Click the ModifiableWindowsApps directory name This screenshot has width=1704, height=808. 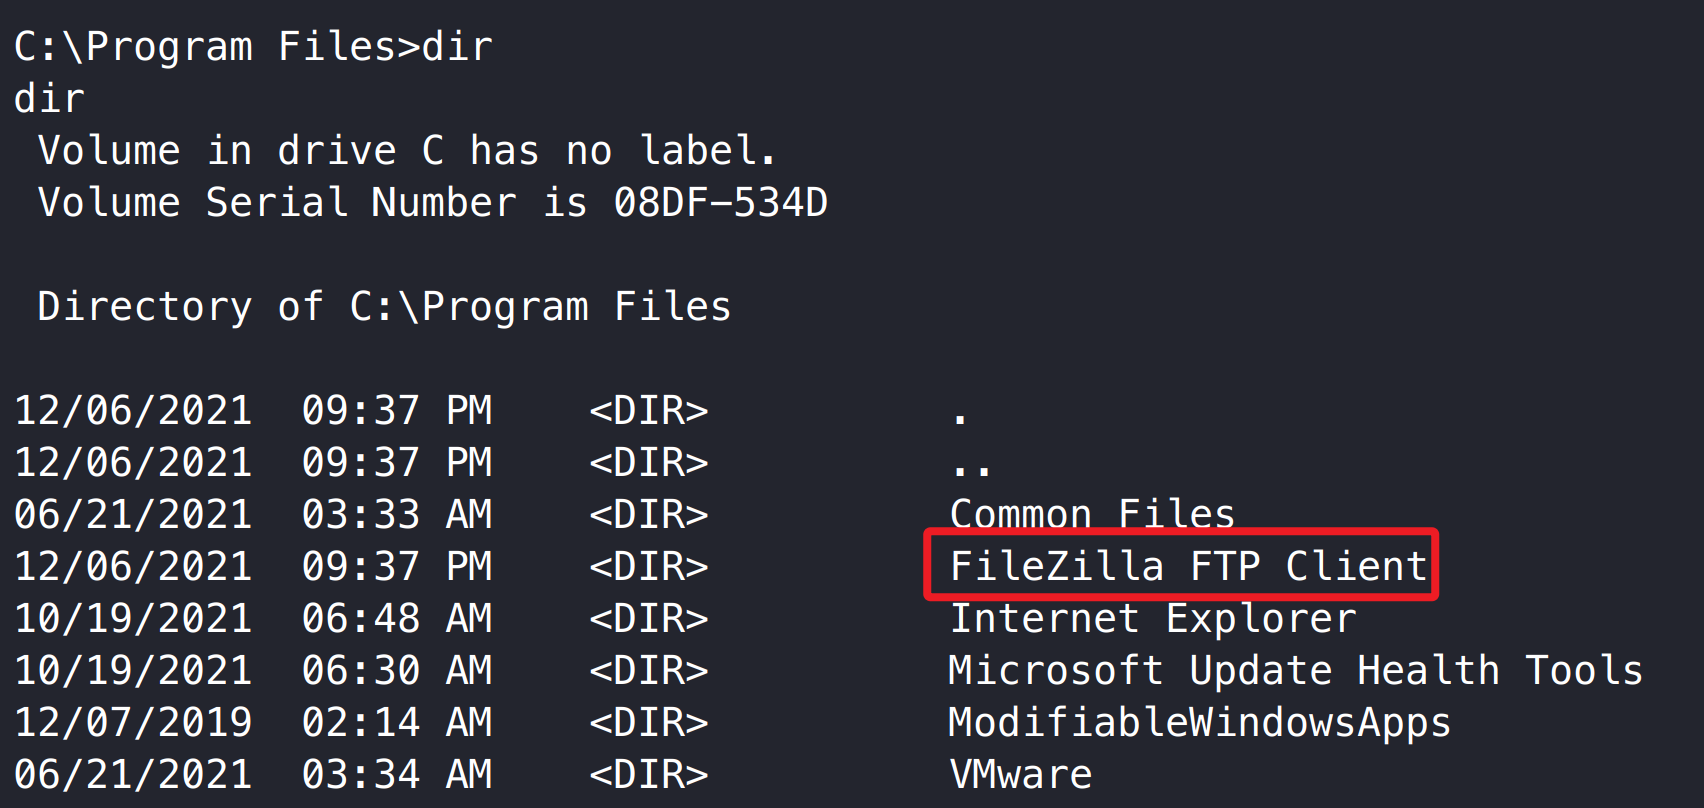coord(1199,722)
